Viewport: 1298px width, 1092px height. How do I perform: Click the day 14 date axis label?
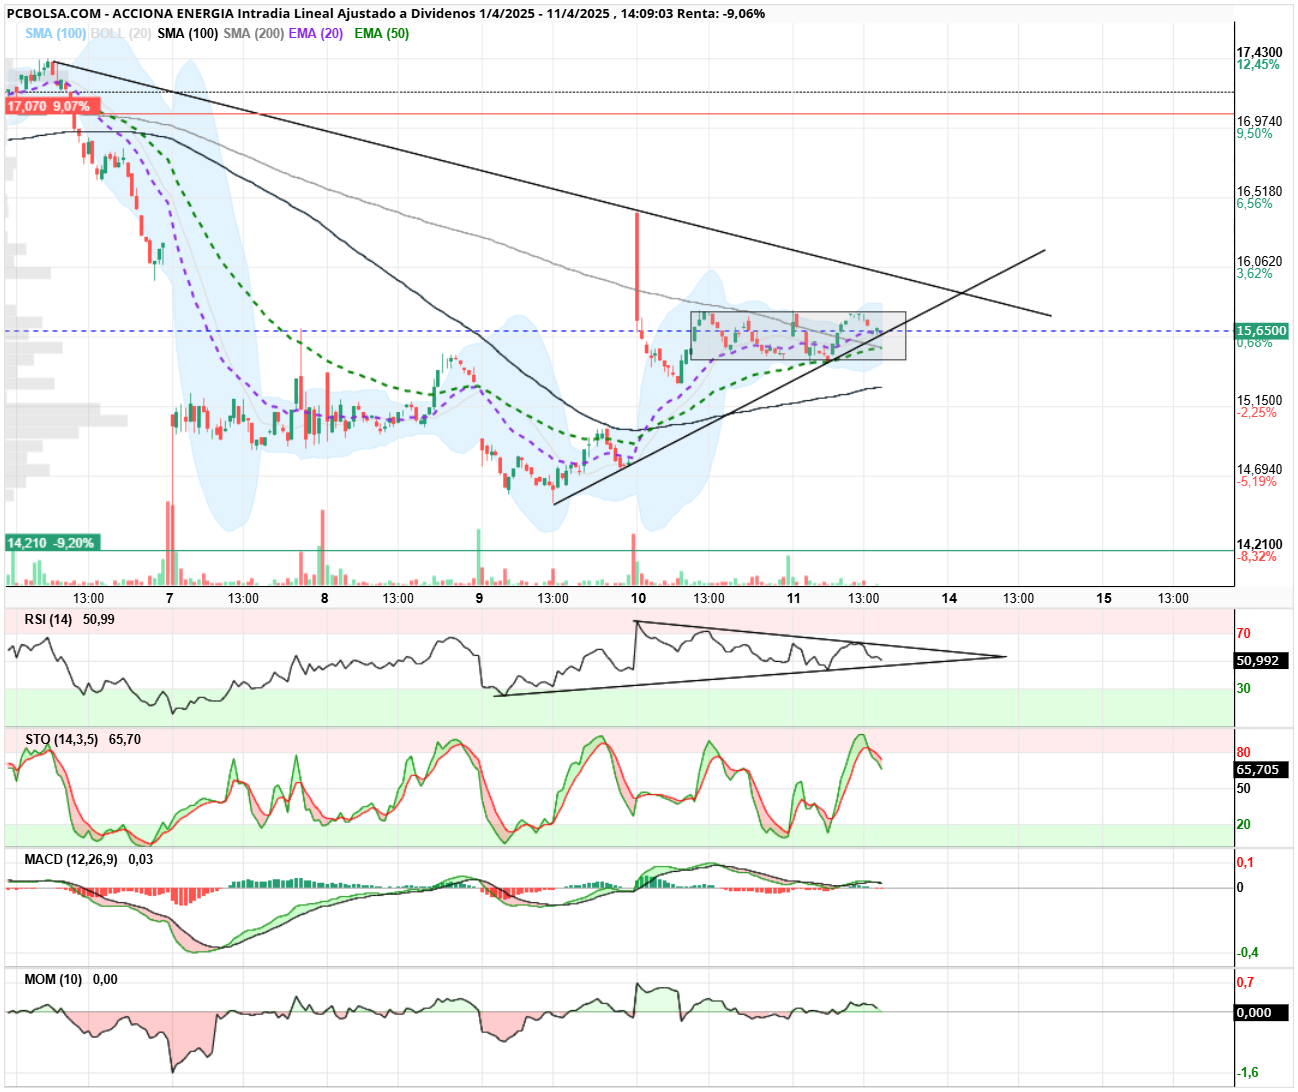click(x=949, y=598)
